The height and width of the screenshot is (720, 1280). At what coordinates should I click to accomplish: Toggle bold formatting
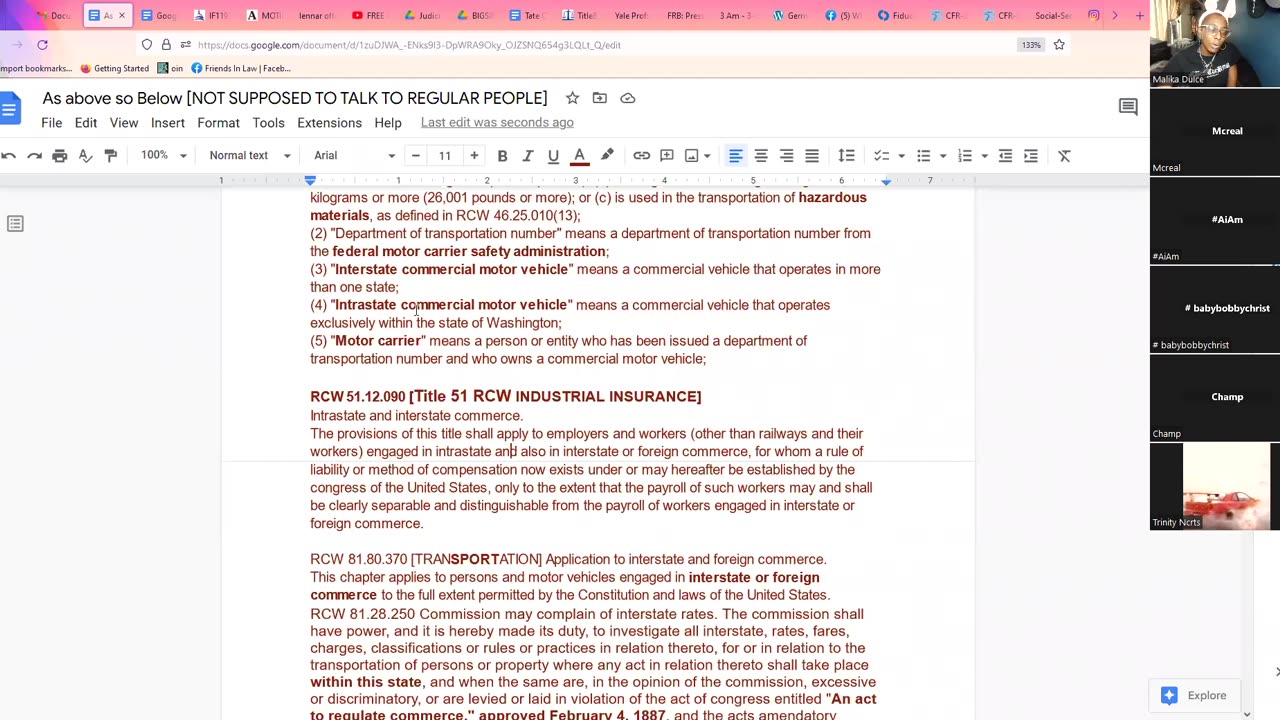coord(502,155)
